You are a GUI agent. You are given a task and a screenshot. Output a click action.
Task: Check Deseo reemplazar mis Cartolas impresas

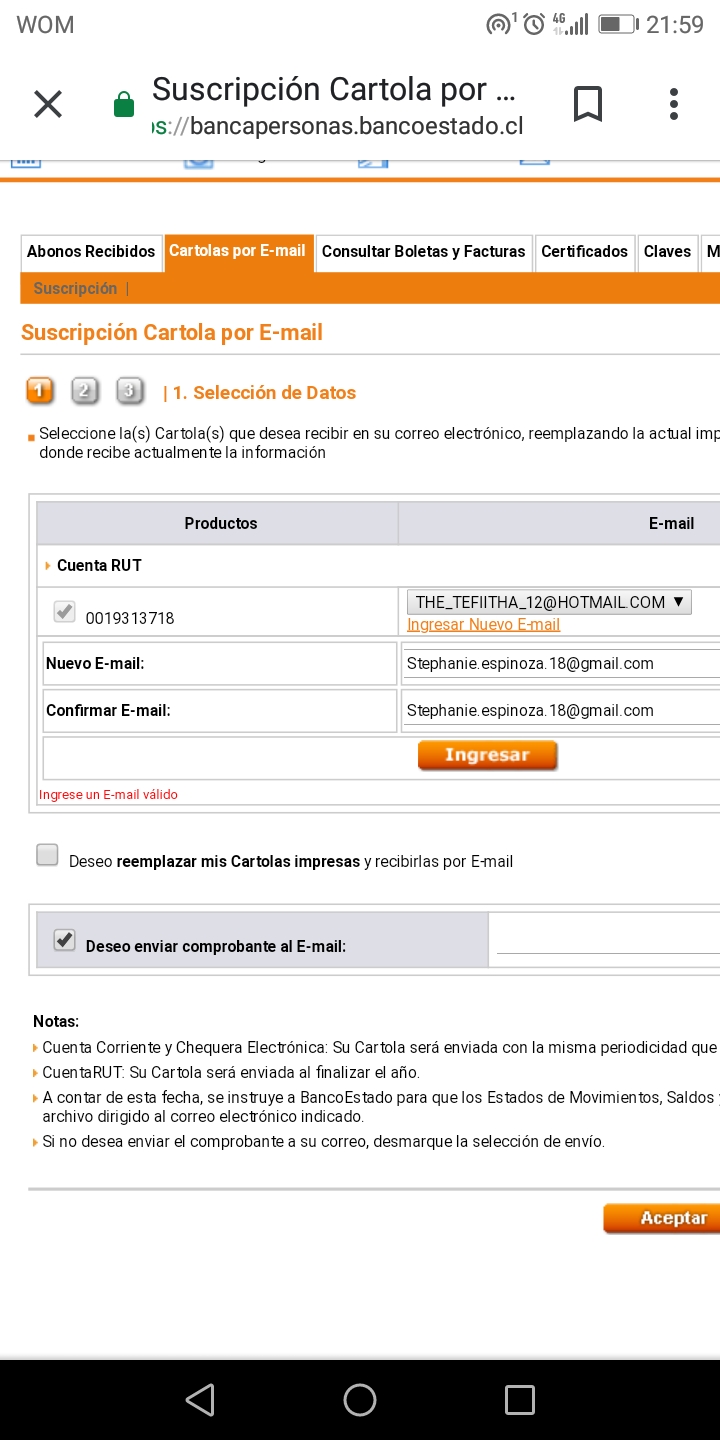[47, 855]
